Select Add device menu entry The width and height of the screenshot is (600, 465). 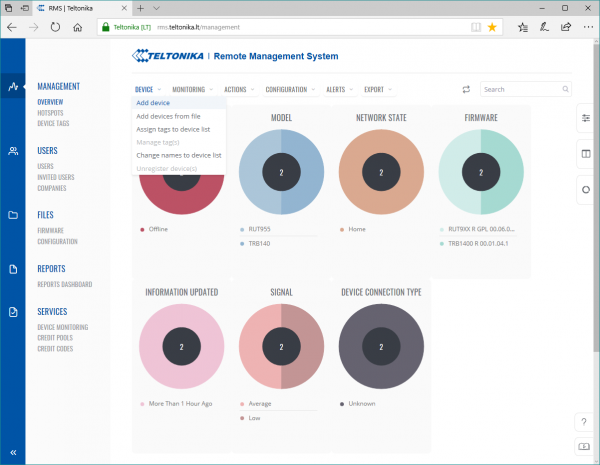[179, 103]
